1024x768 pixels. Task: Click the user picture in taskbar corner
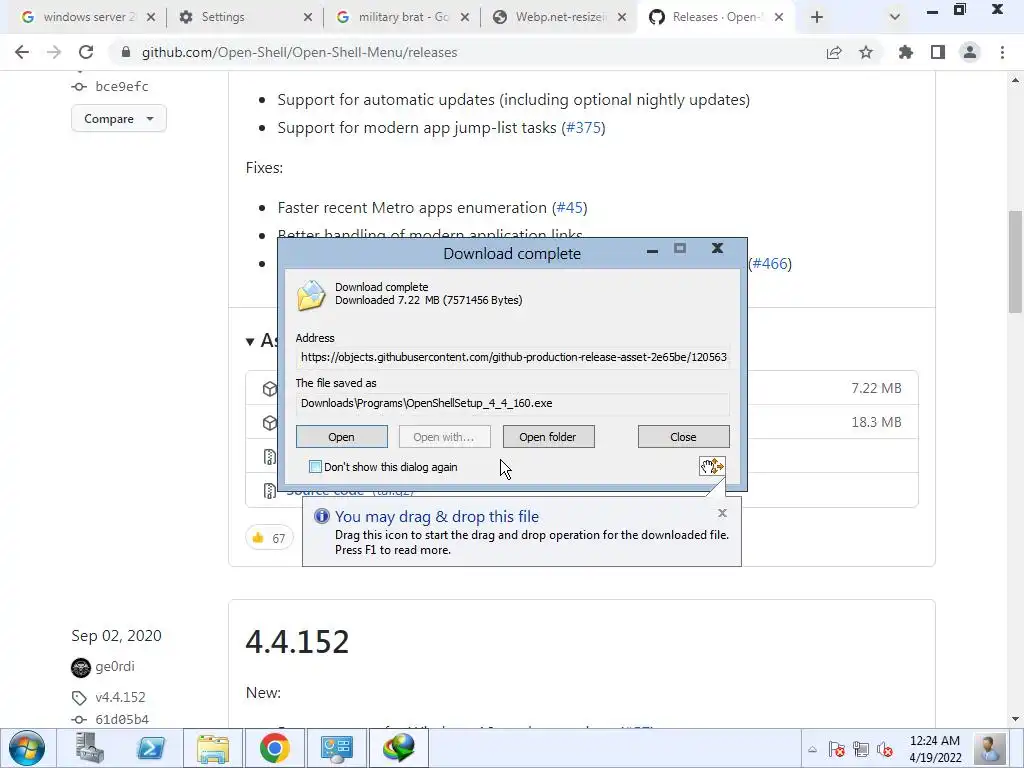click(x=989, y=748)
